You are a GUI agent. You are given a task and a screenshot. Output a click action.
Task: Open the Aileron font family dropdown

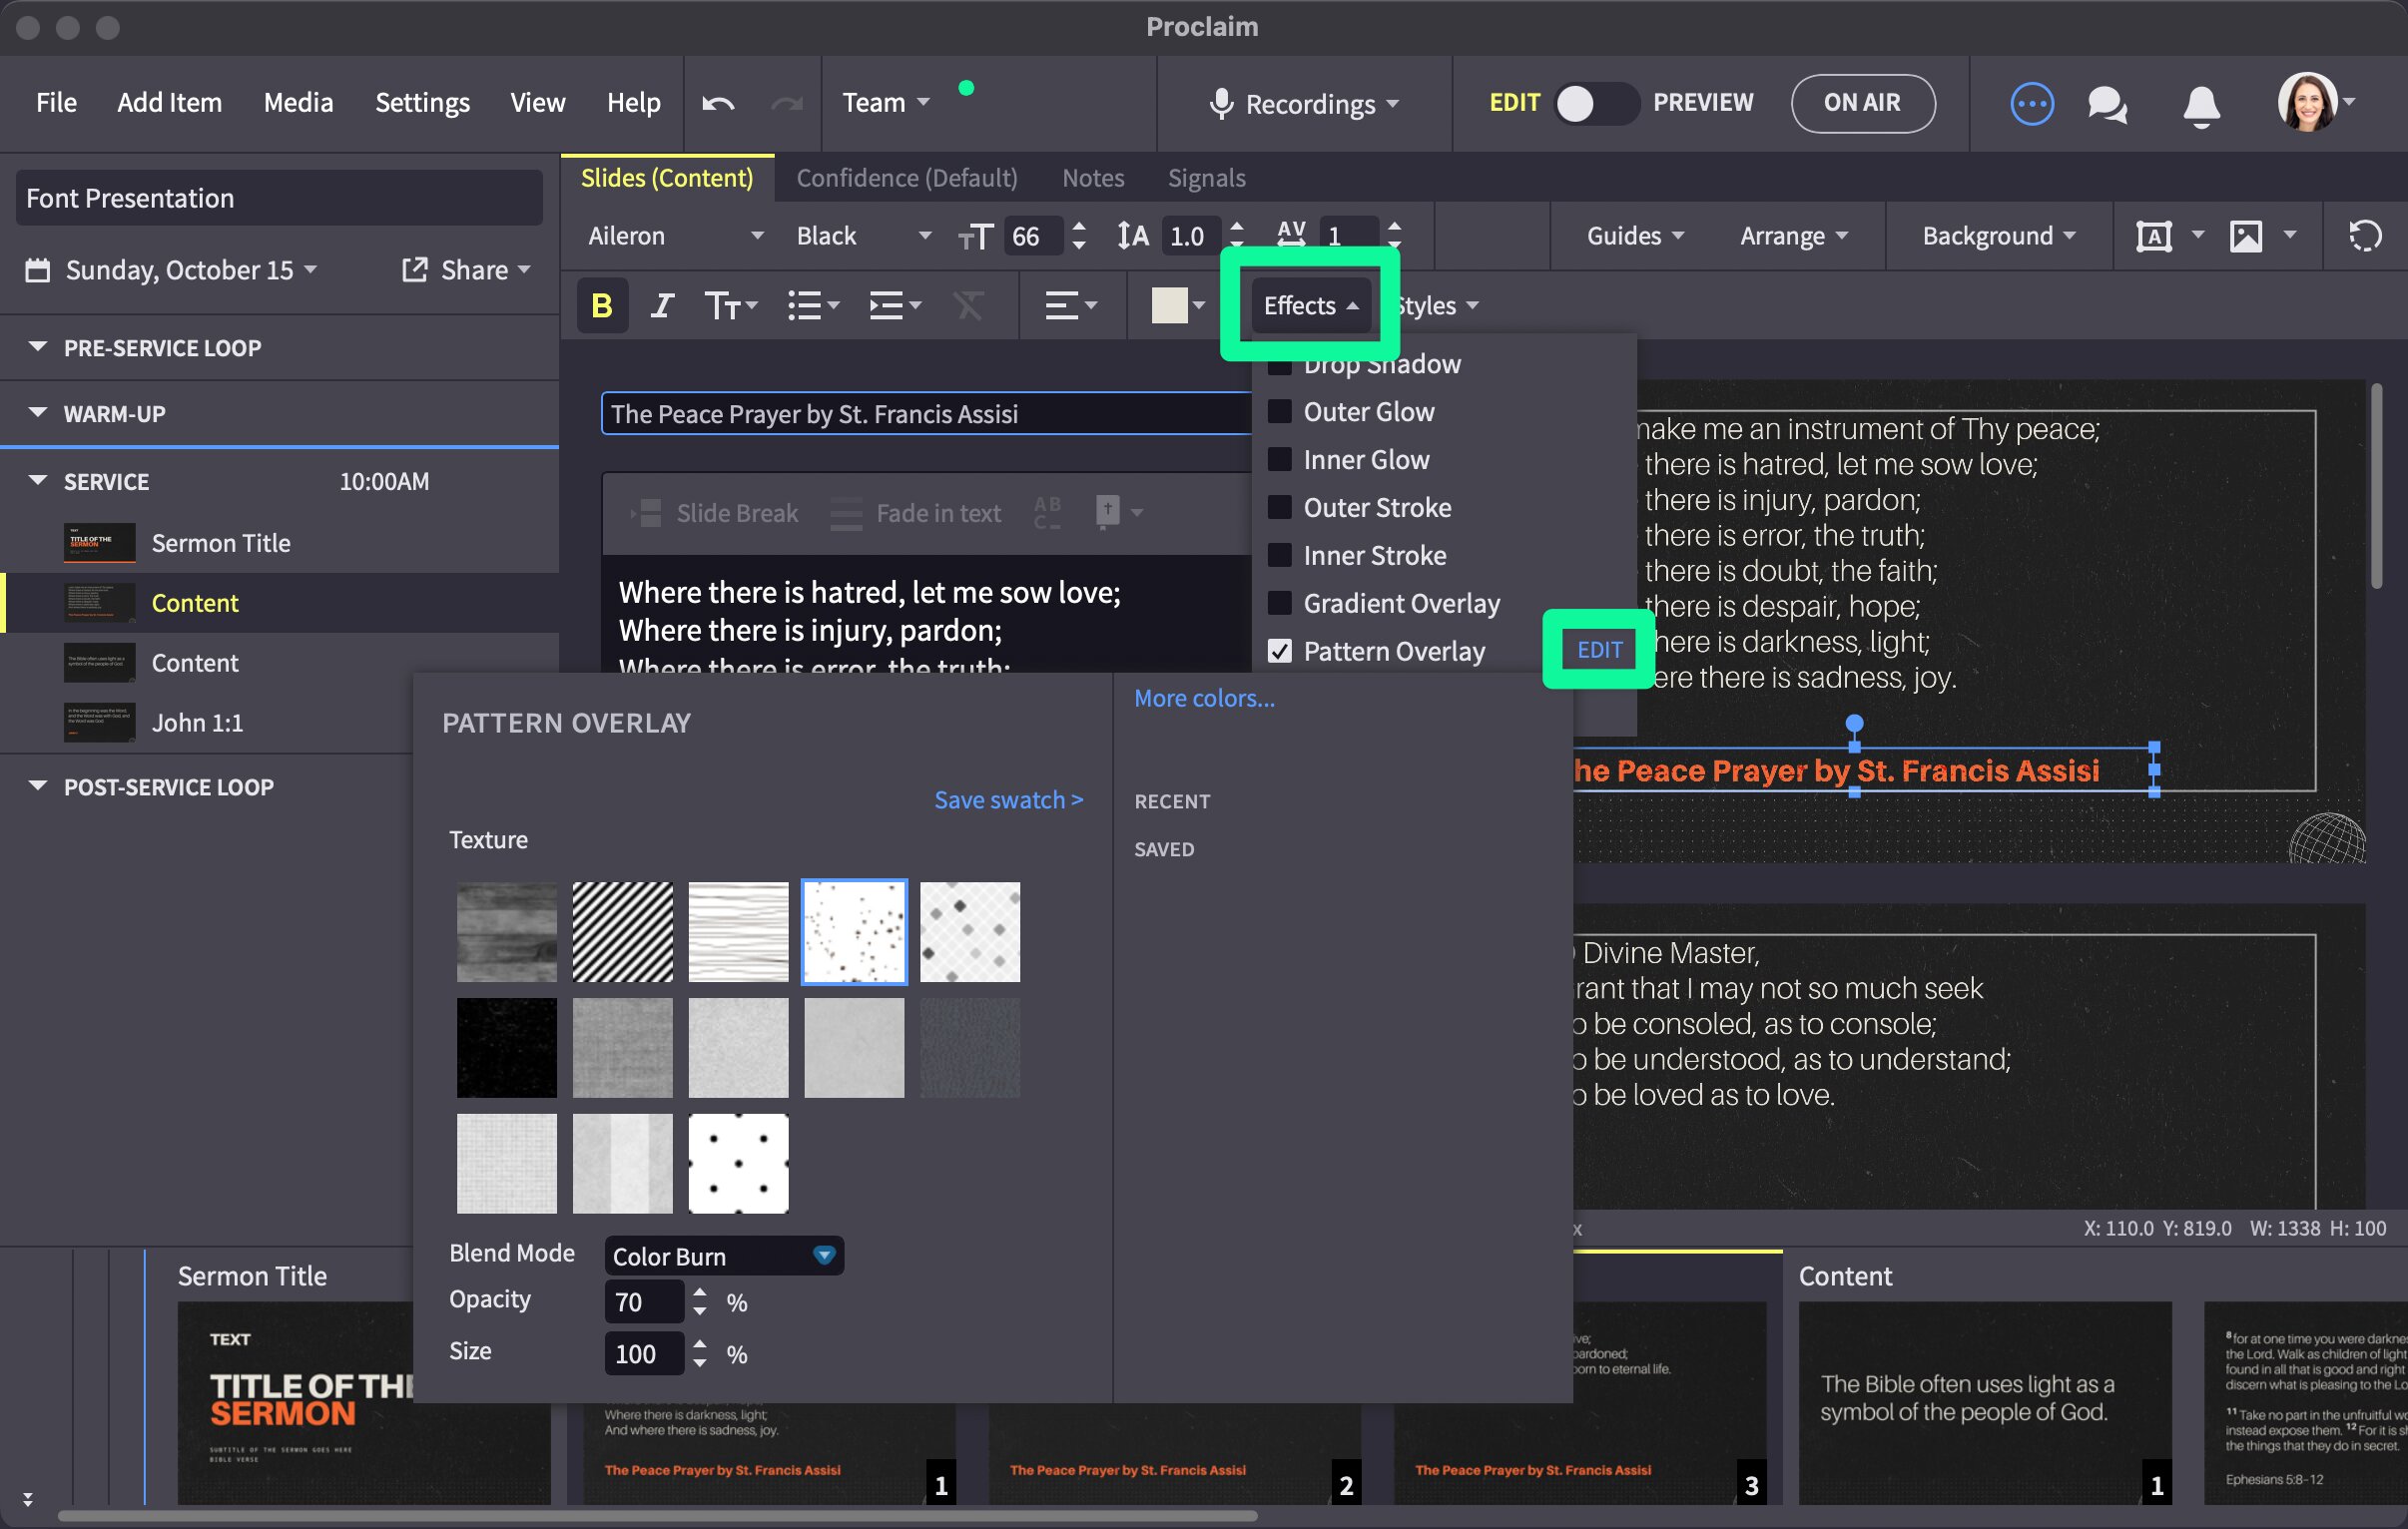(x=676, y=236)
